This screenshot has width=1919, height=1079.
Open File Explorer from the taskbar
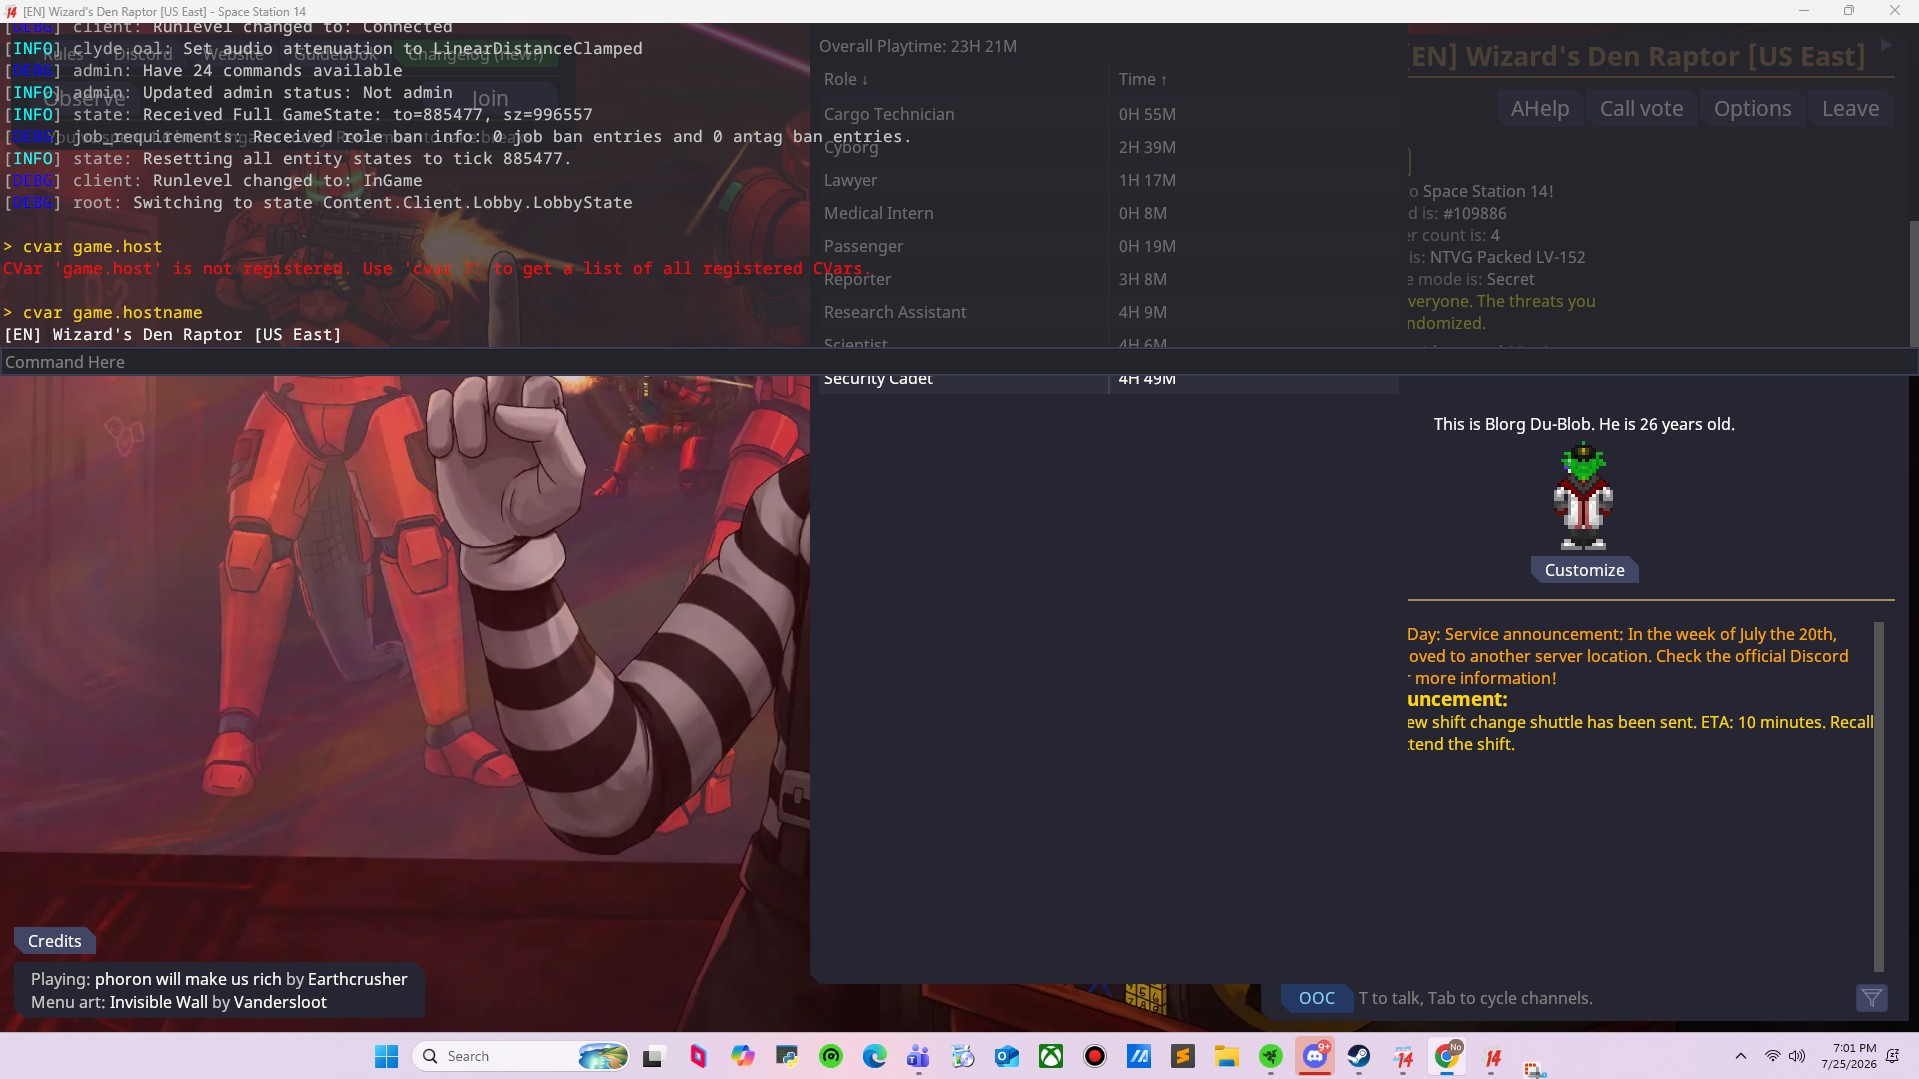pyautogui.click(x=1227, y=1056)
